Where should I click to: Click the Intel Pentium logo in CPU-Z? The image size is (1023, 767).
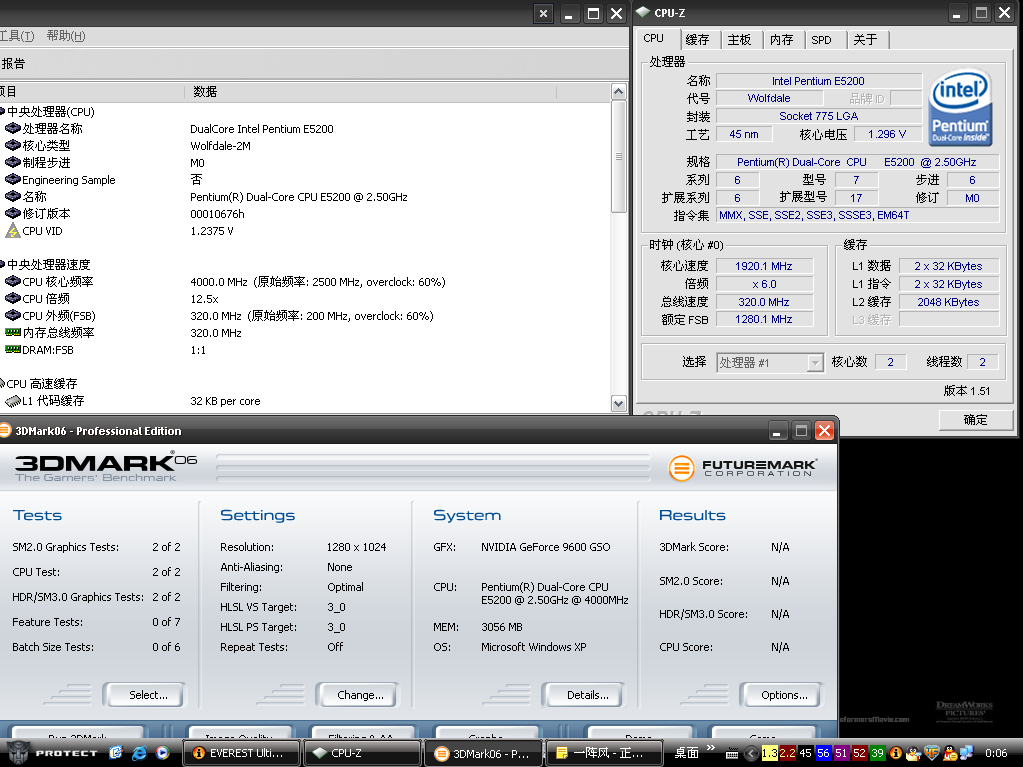point(960,107)
